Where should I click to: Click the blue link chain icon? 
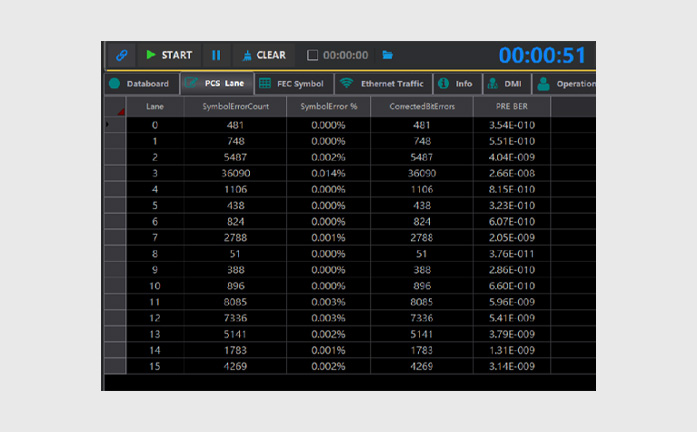121,55
